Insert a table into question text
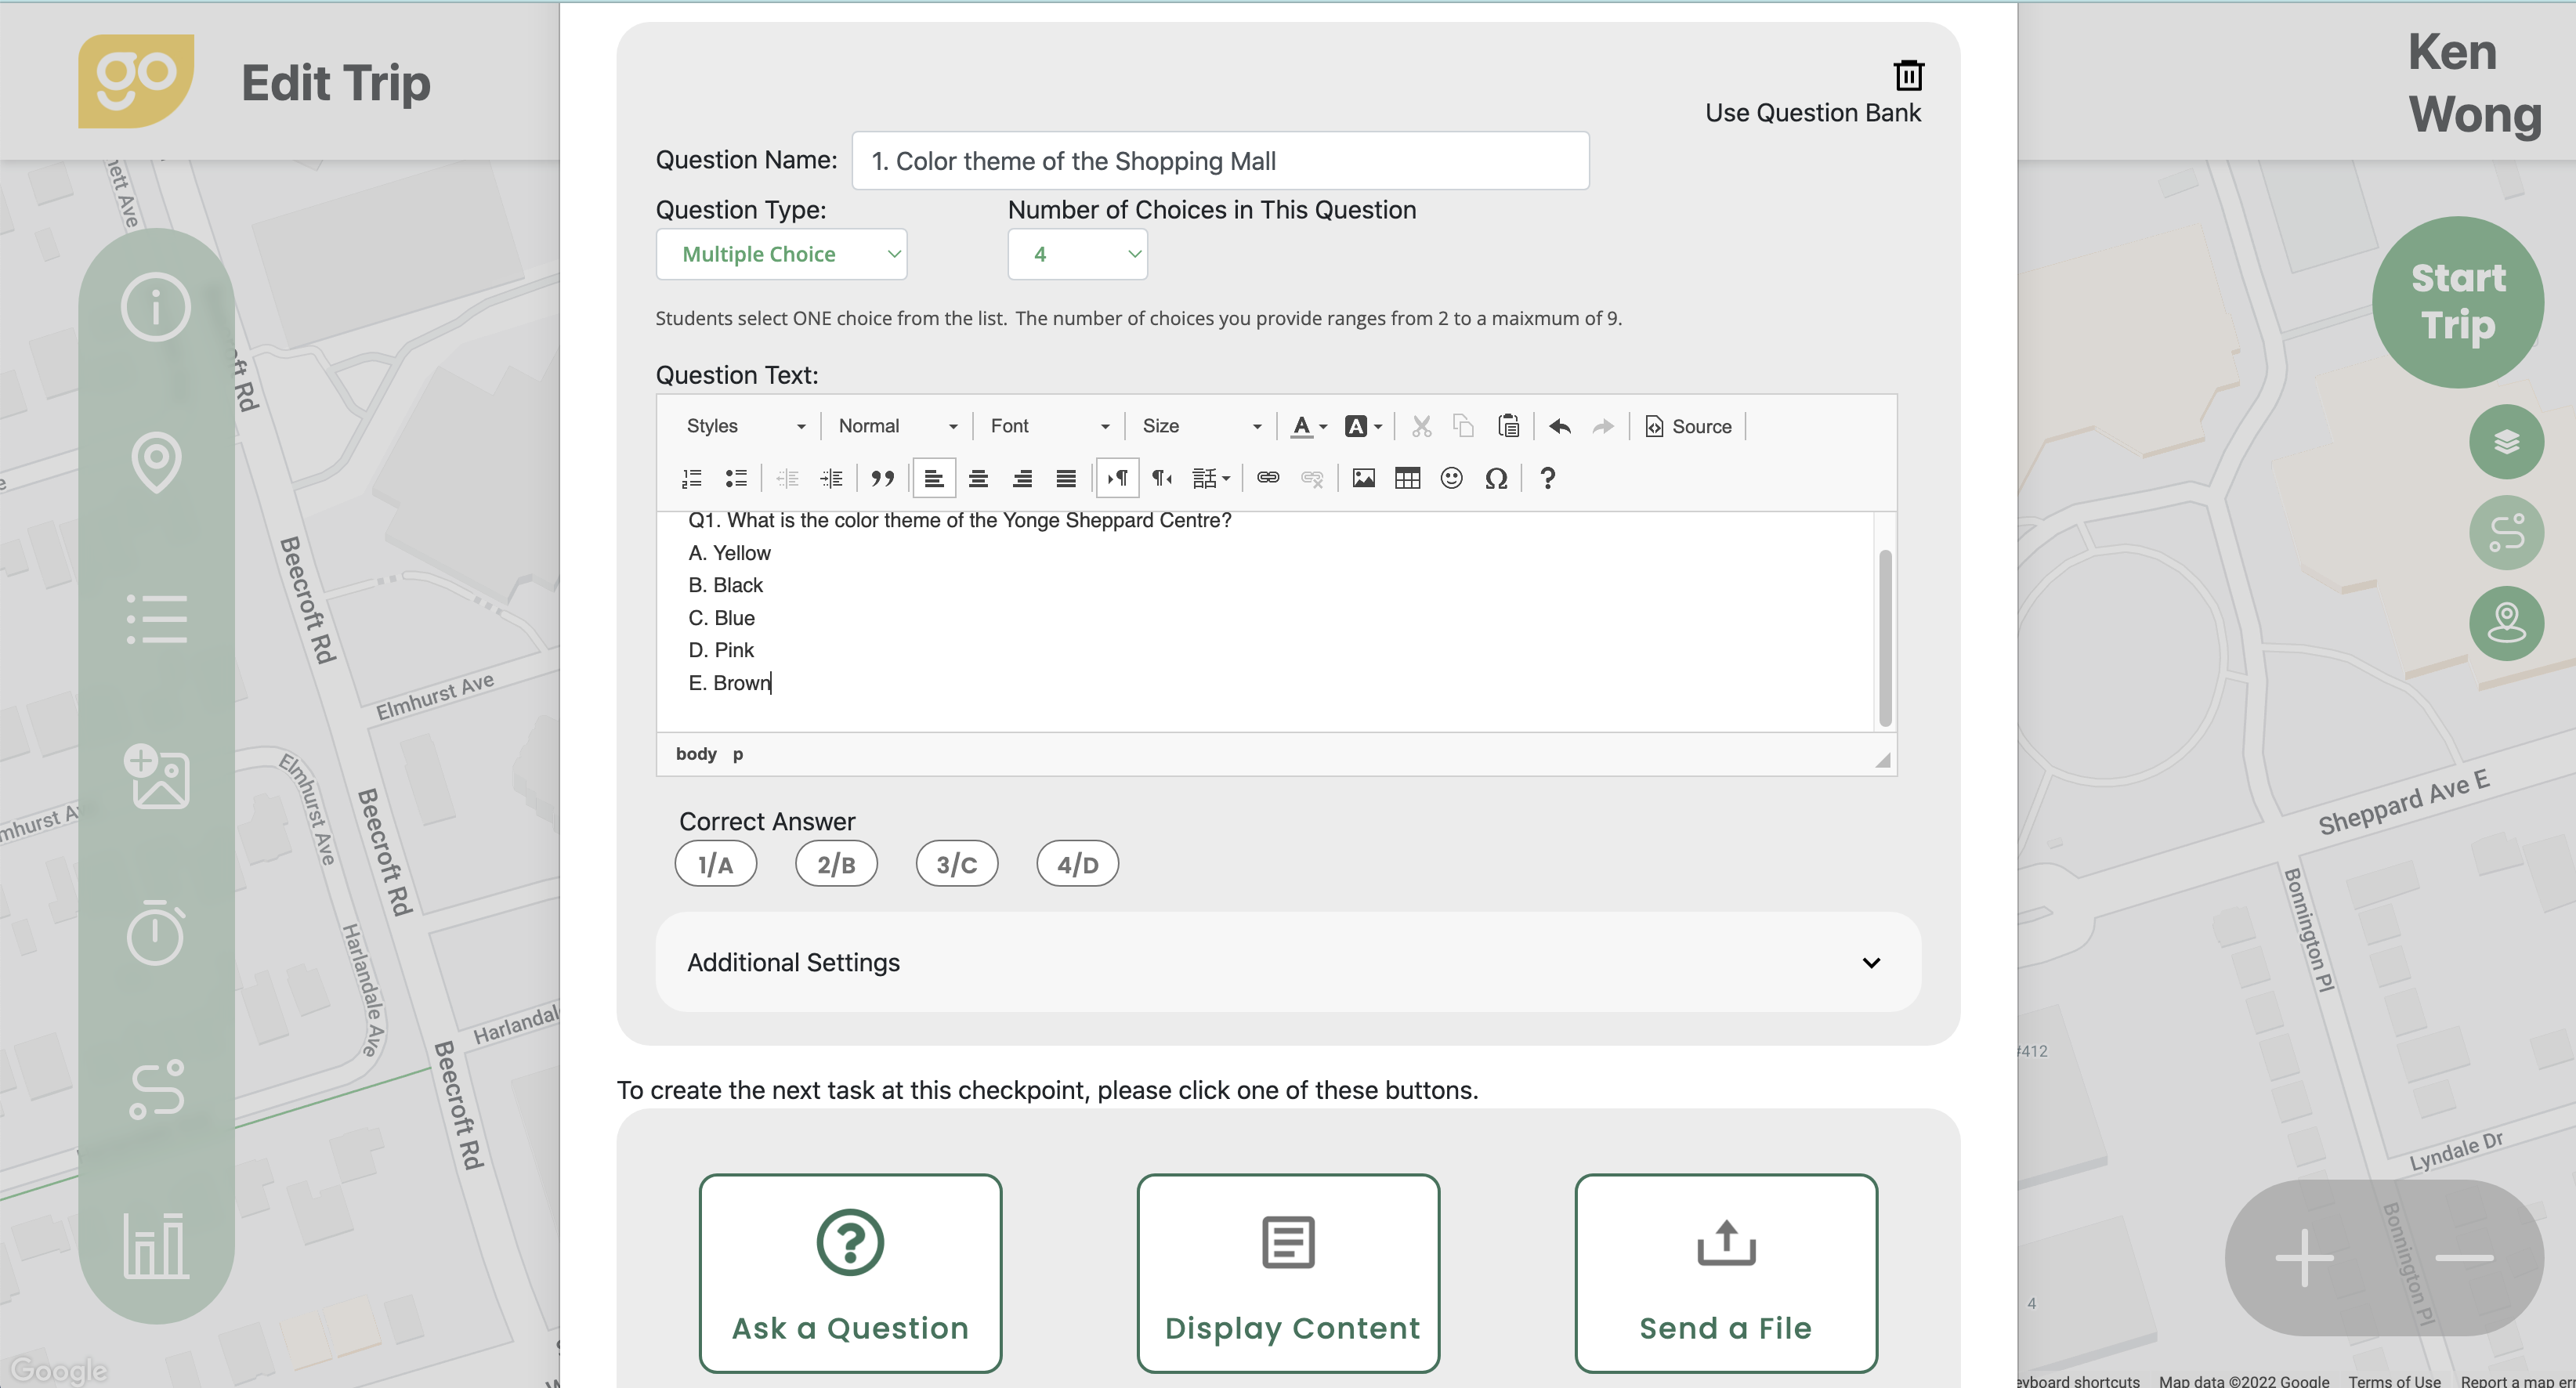Image resolution: width=2576 pixels, height=1388 pixels. click(1407, 478)
